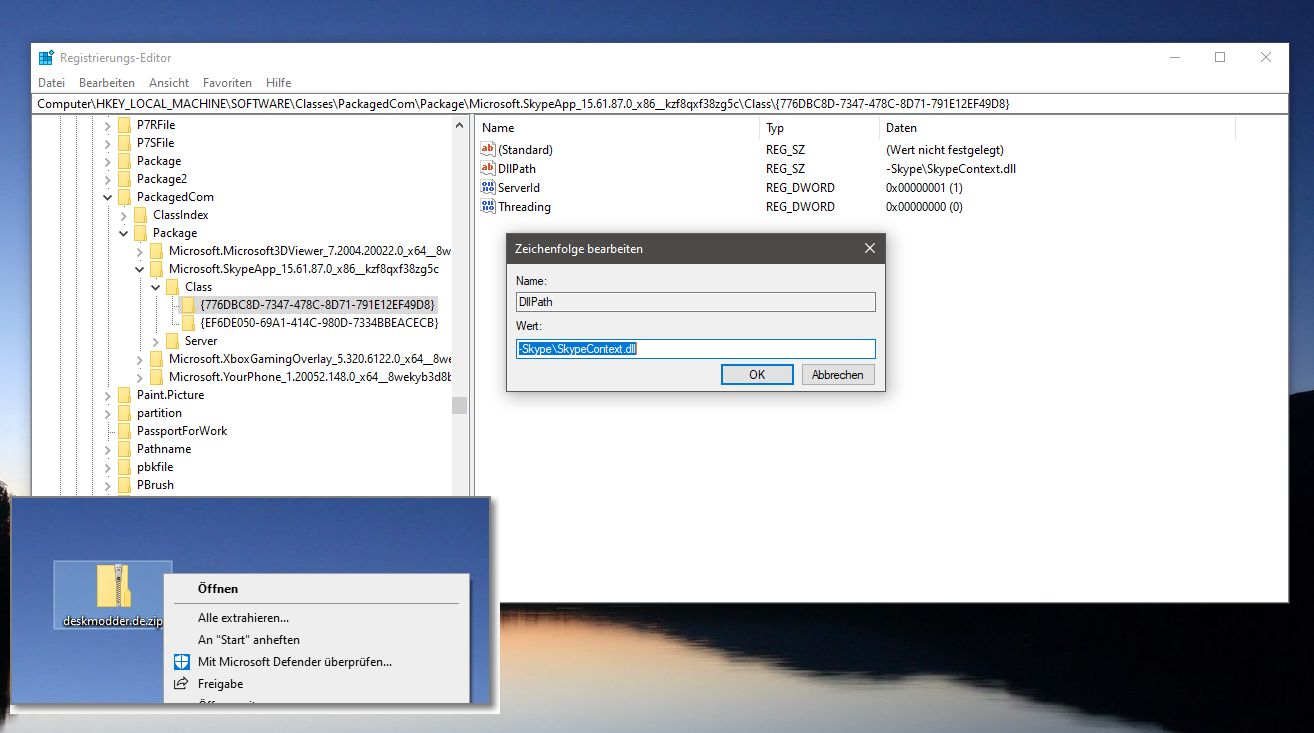
Task: Open the Favoriten menu
Action: click(x=227, y=83)
